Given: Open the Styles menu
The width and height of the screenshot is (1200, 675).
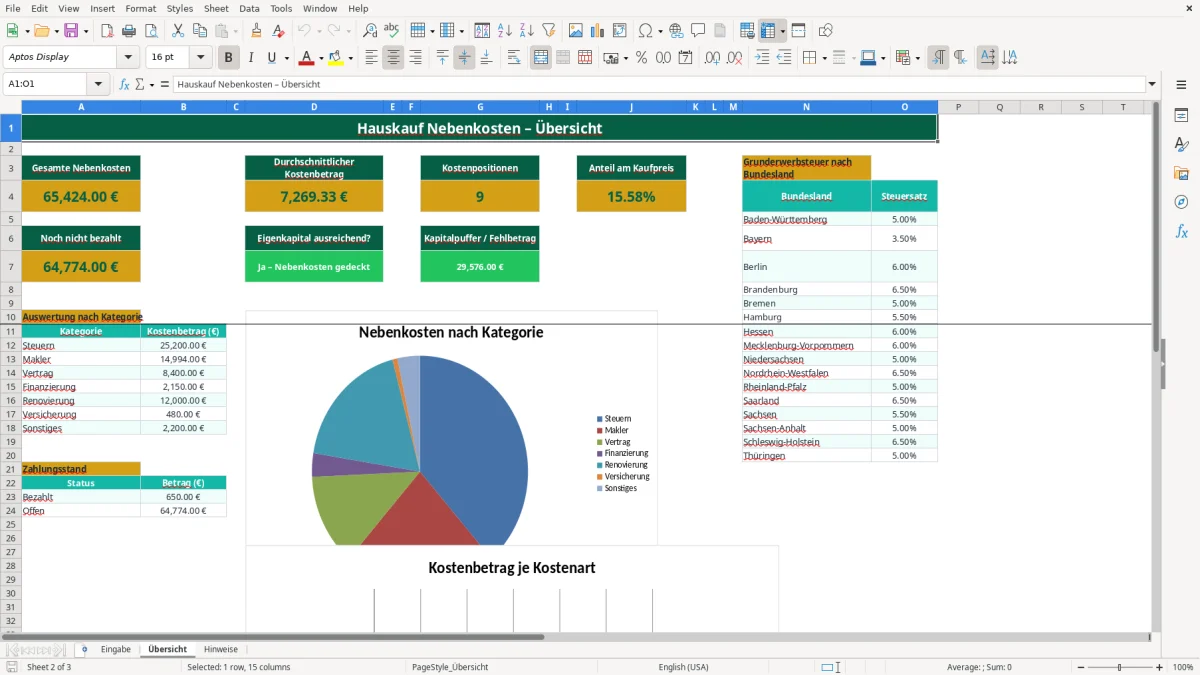Looking at the screenshot, I should (180, 8).
